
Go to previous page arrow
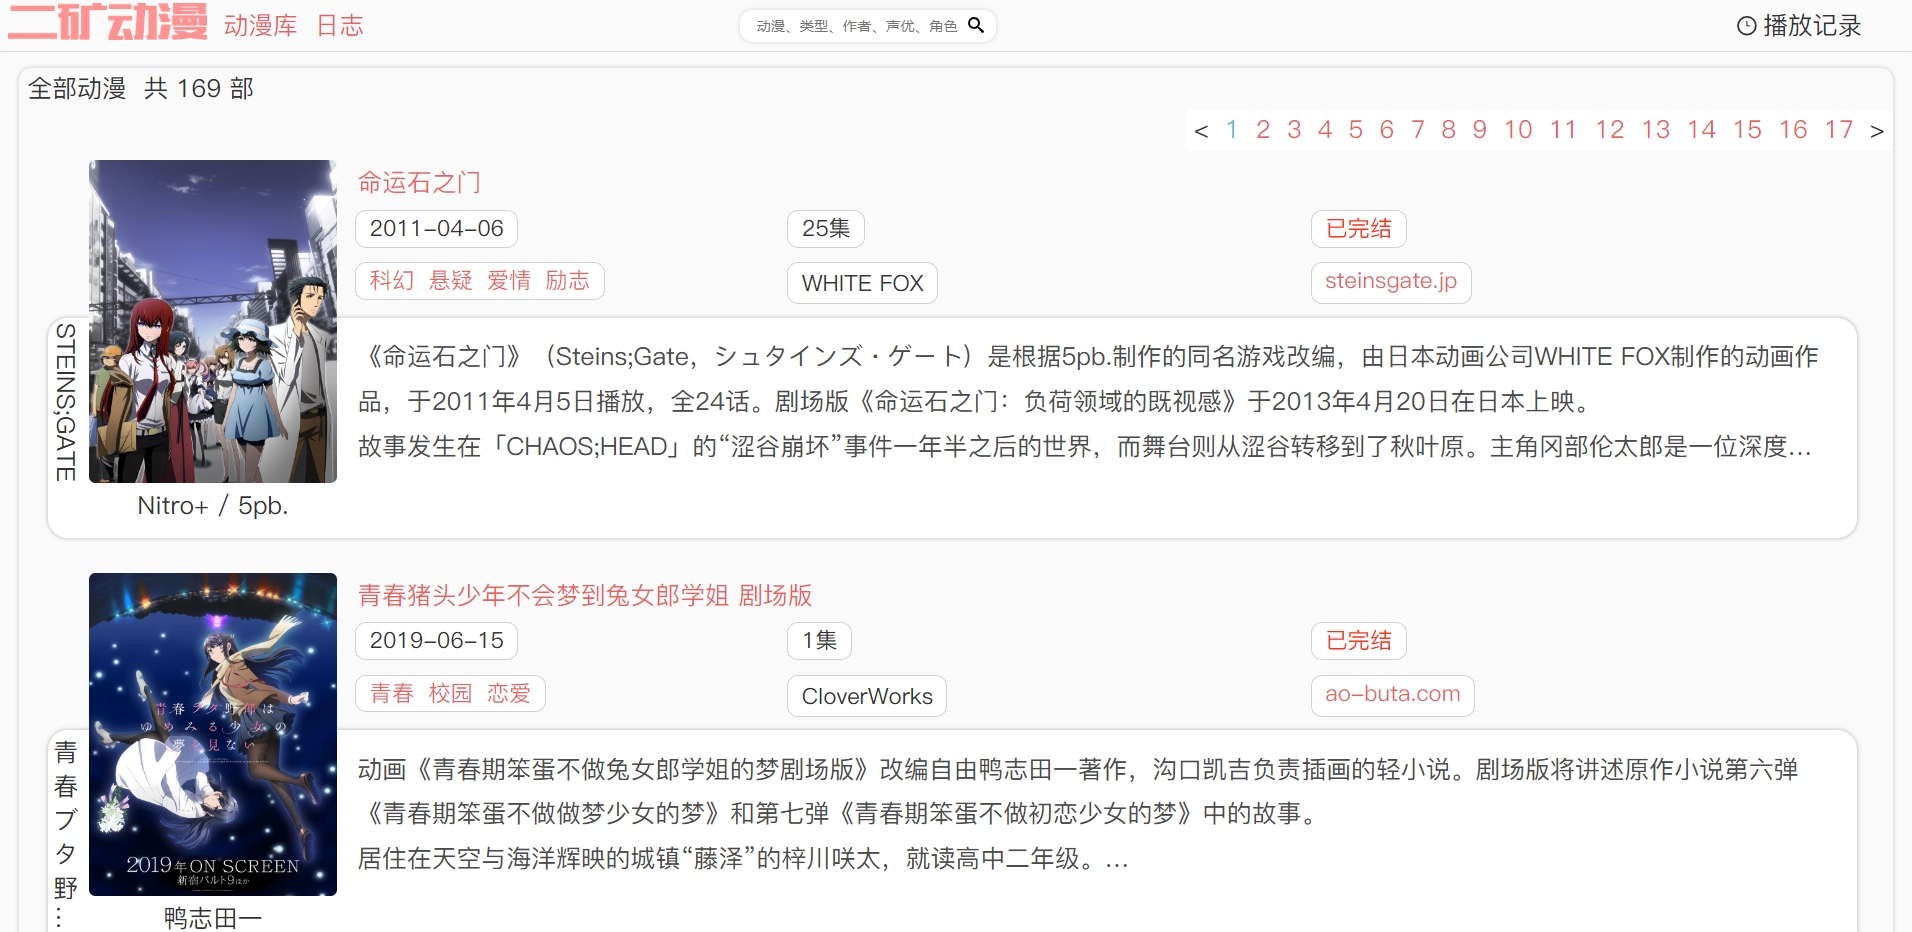coord(1201,131)
